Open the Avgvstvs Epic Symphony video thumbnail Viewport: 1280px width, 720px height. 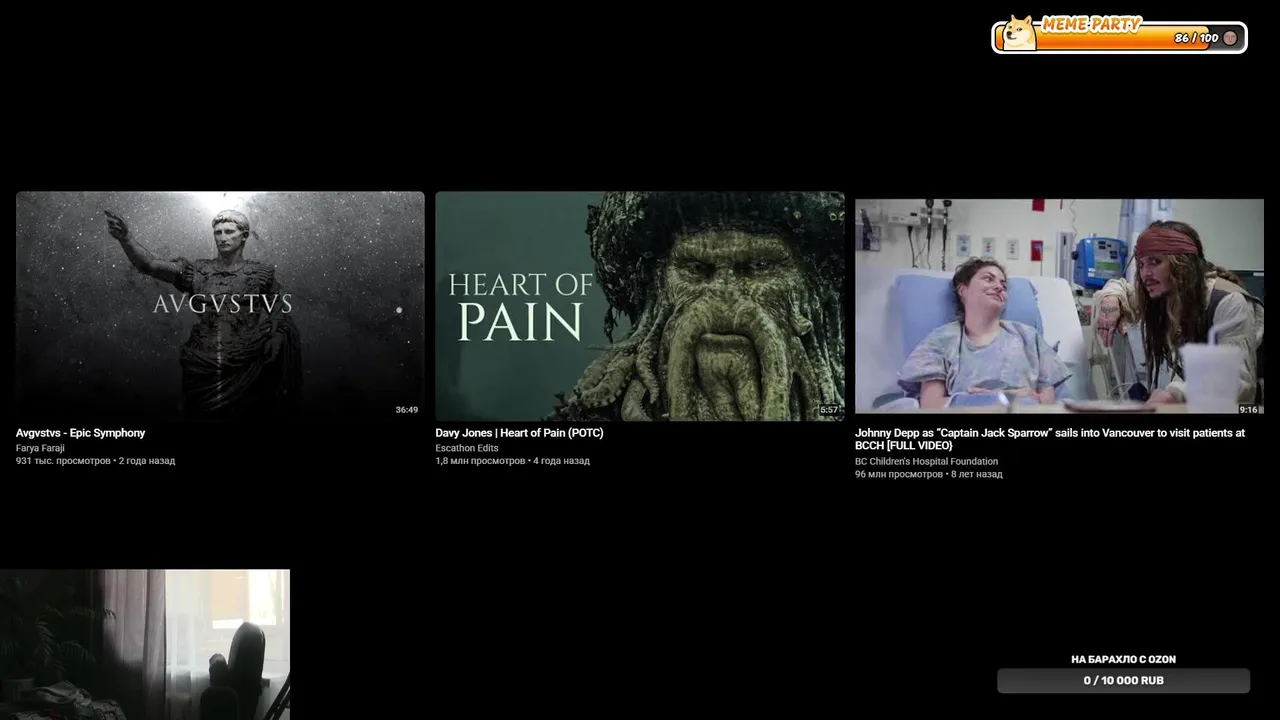[x=220, y=306]
